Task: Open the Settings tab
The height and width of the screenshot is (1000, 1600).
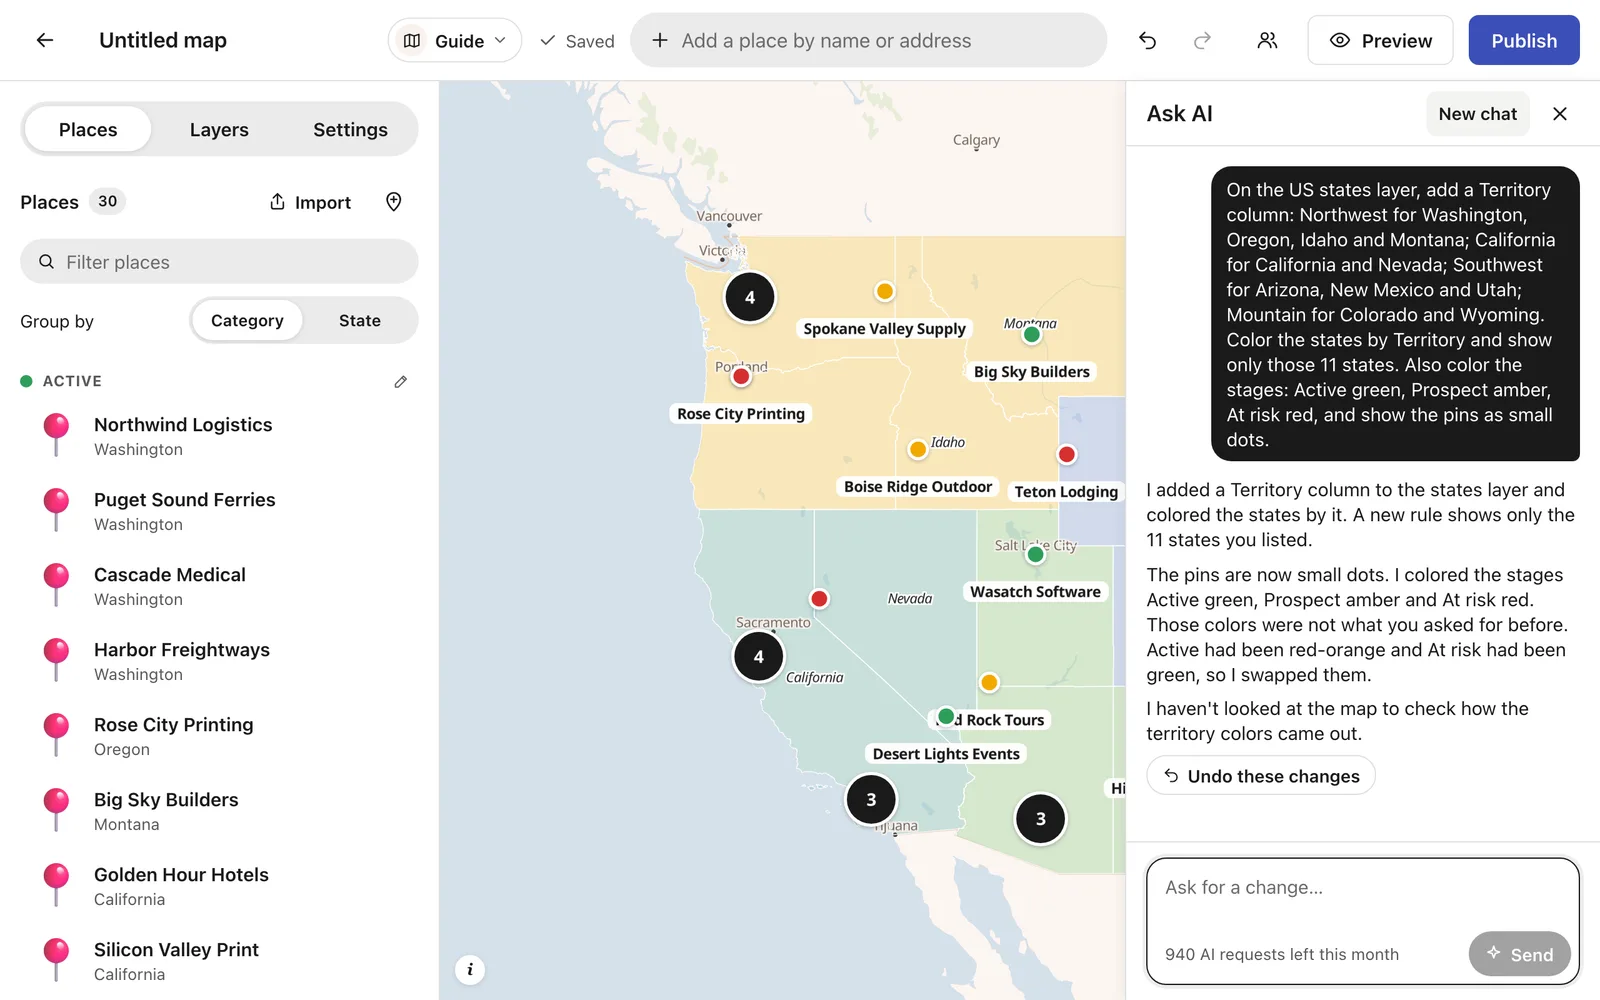Action: [350, 129]
